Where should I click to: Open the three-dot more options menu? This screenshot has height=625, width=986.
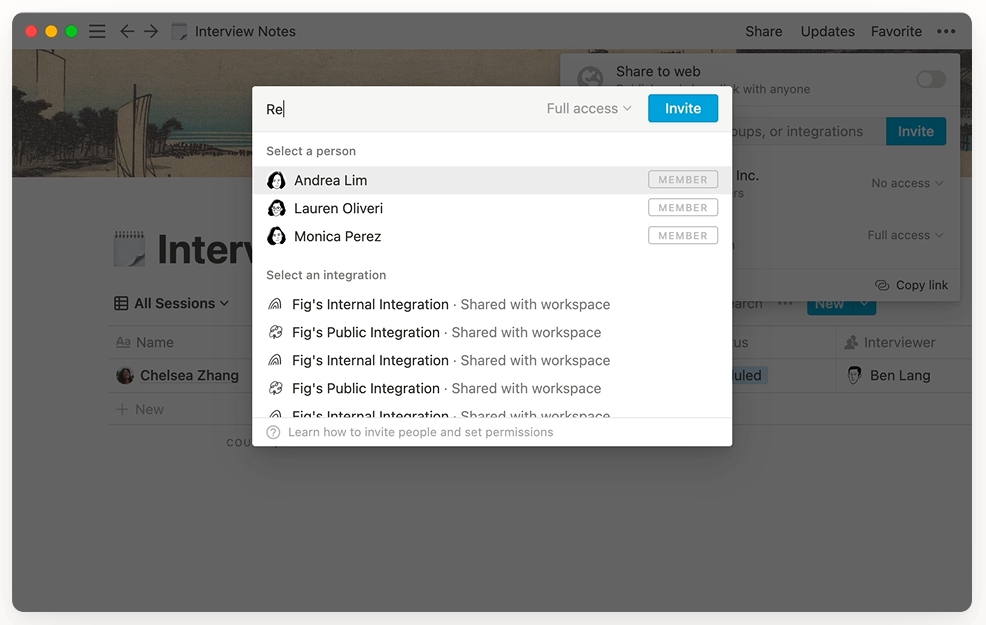click(946, 31)
